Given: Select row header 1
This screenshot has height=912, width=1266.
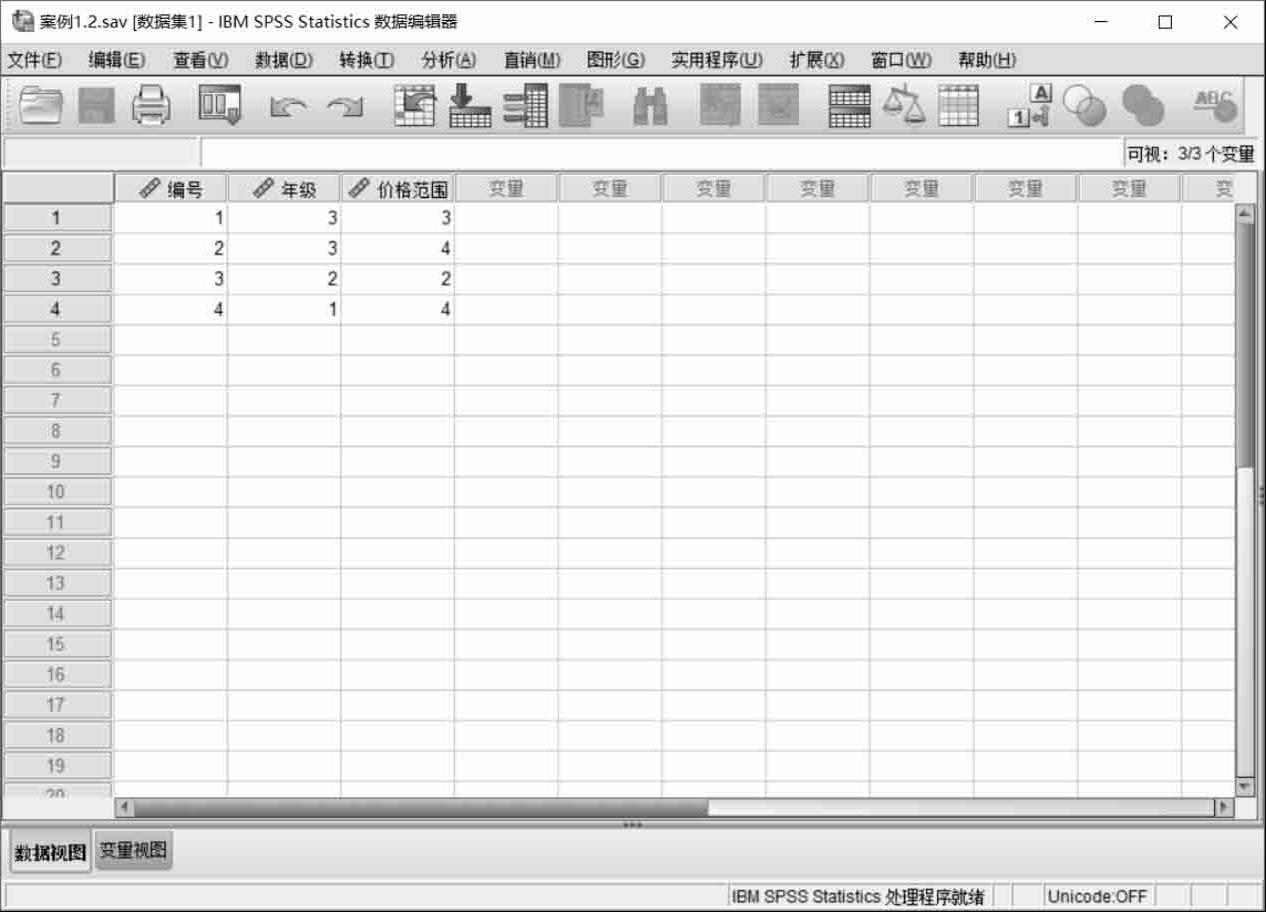Looking at the screenshot, I should pos(56,218).
